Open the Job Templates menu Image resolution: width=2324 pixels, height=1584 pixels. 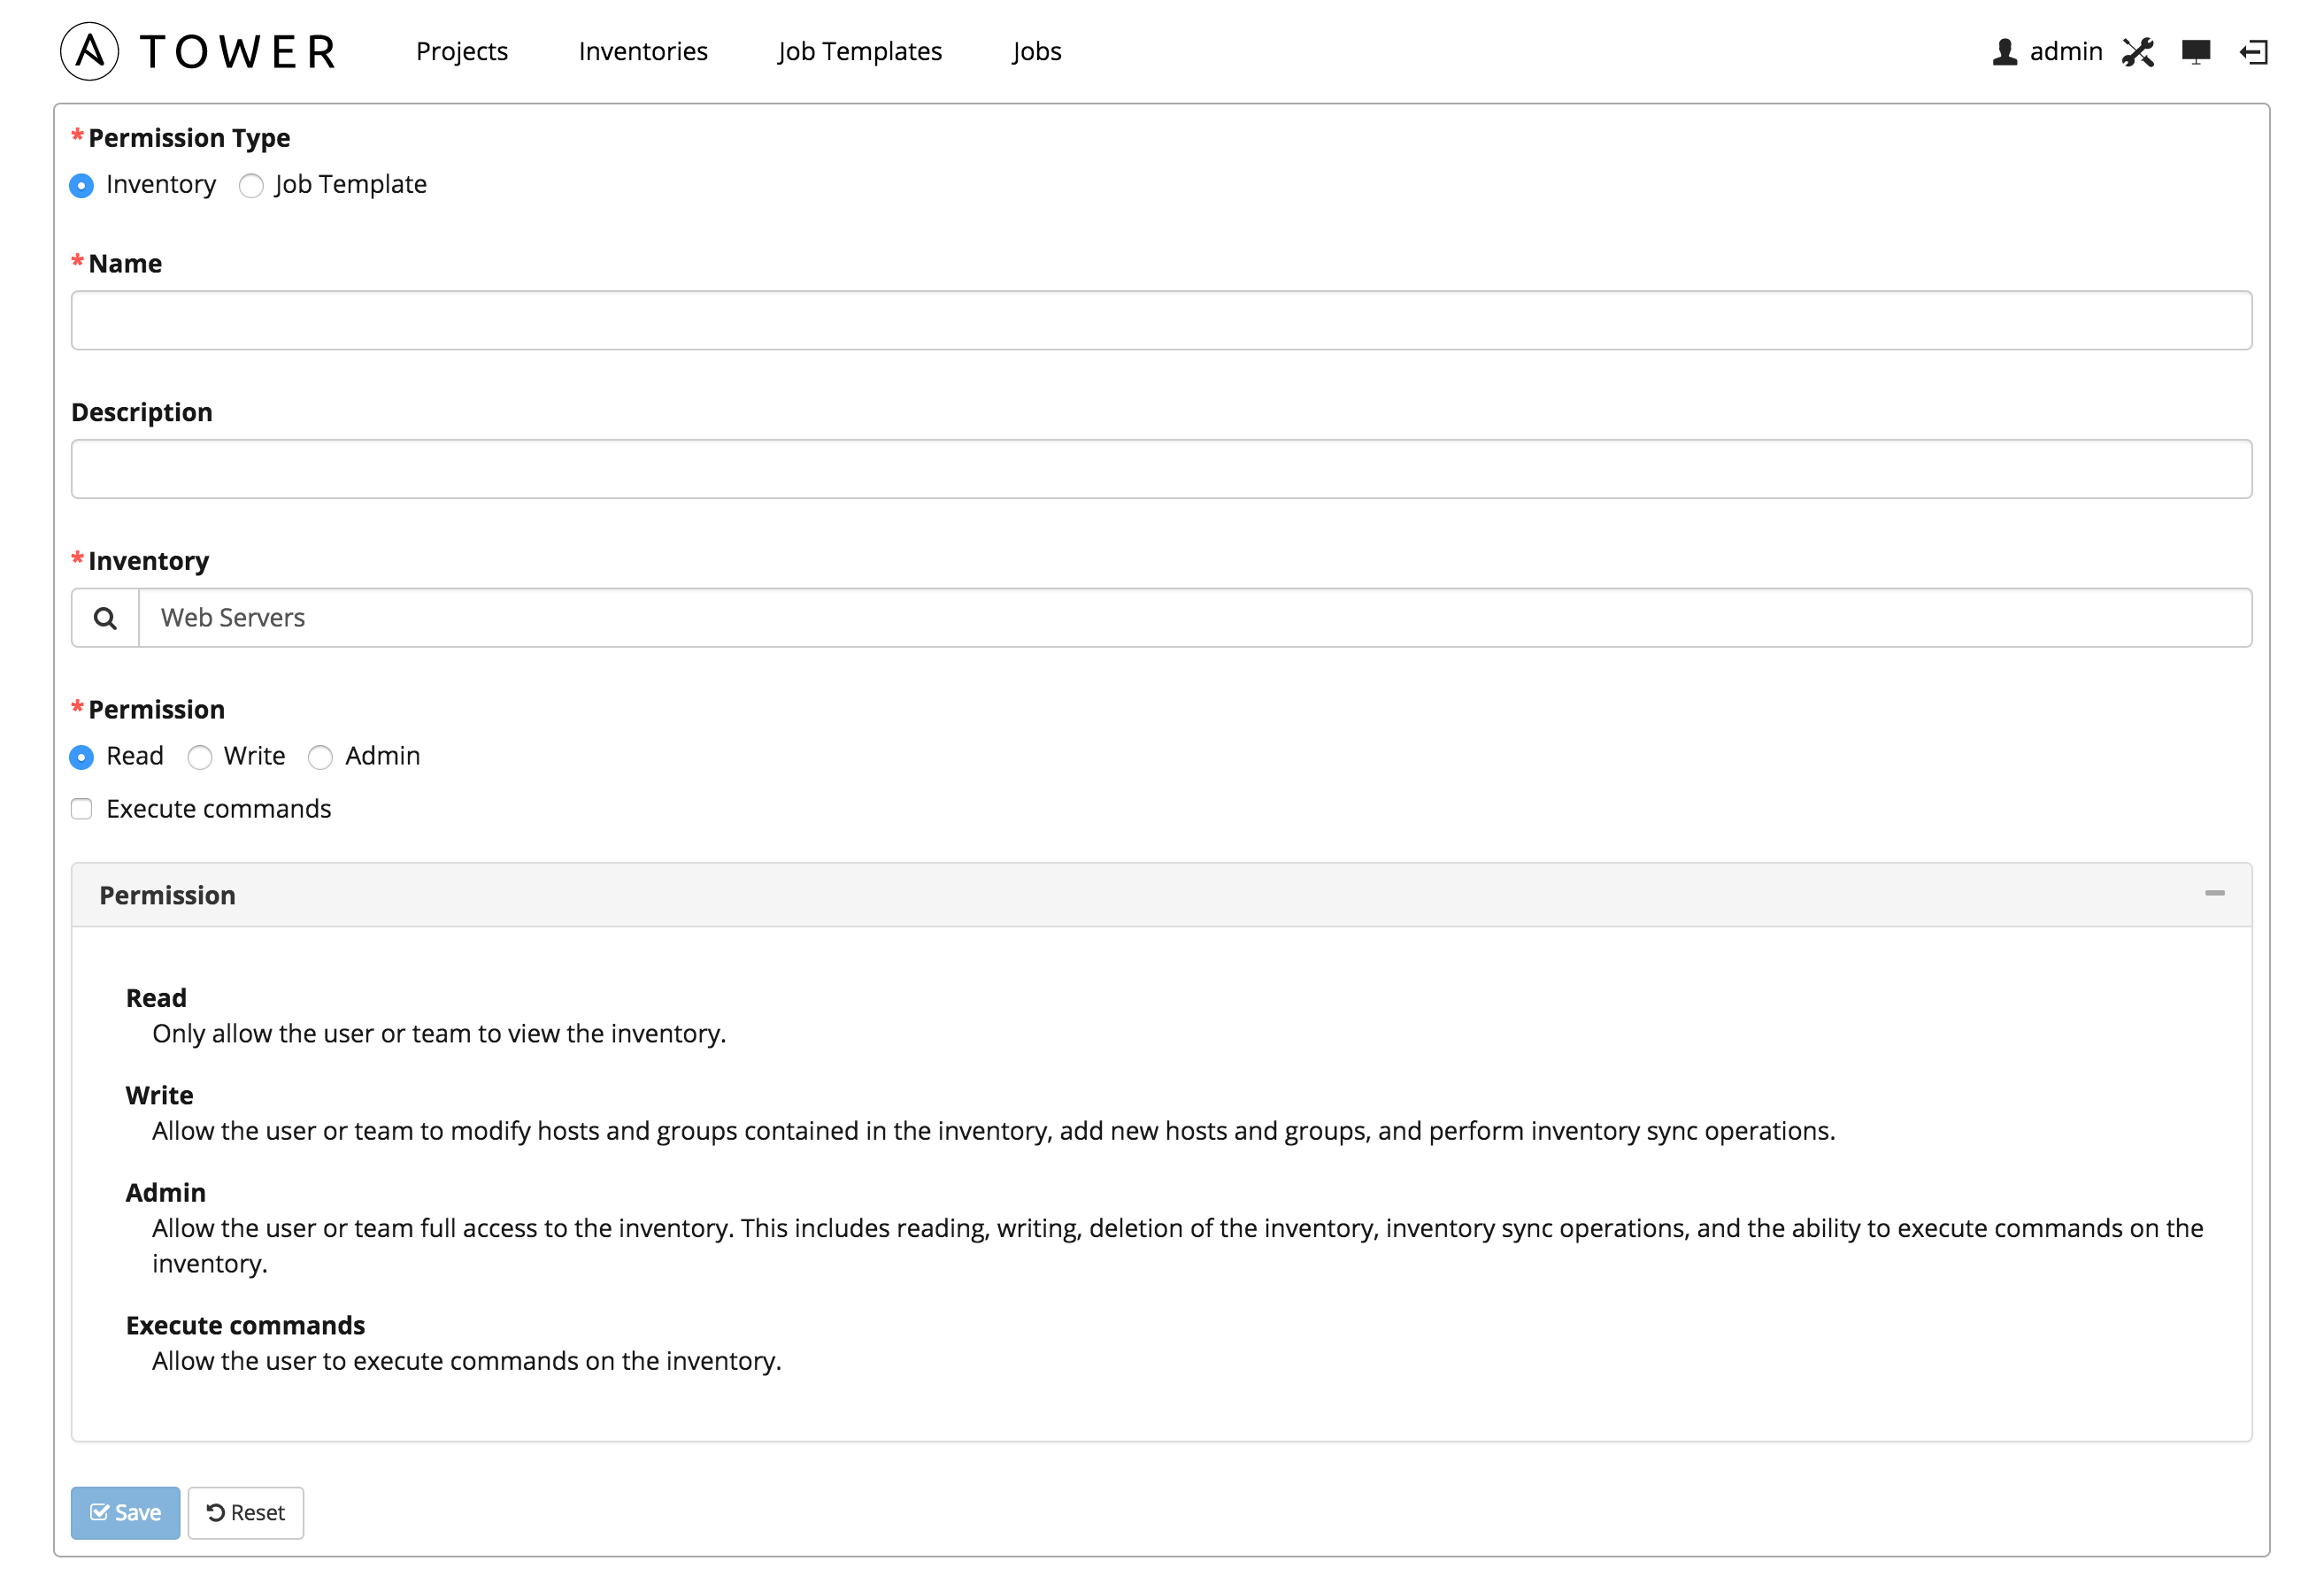tap(860, 51)
